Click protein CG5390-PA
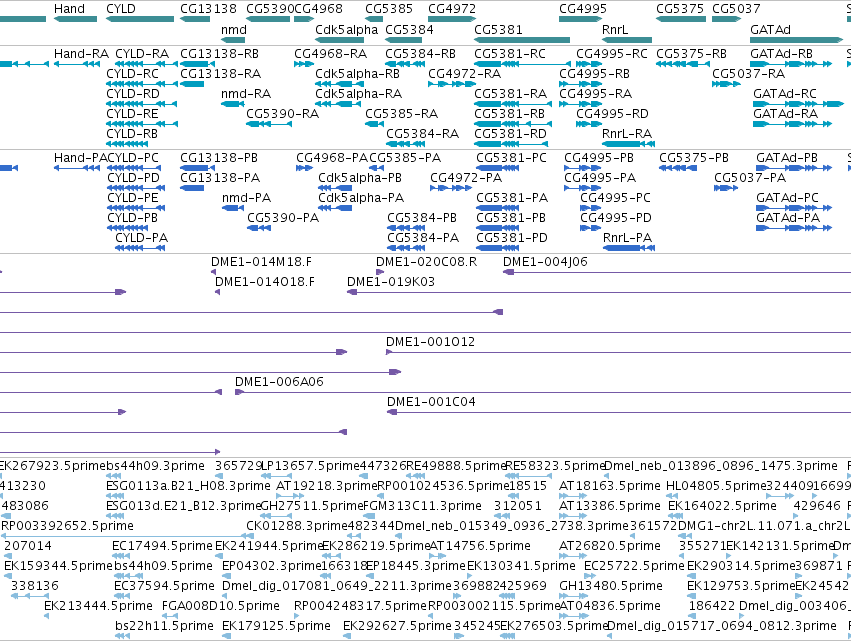 [283, 218]
